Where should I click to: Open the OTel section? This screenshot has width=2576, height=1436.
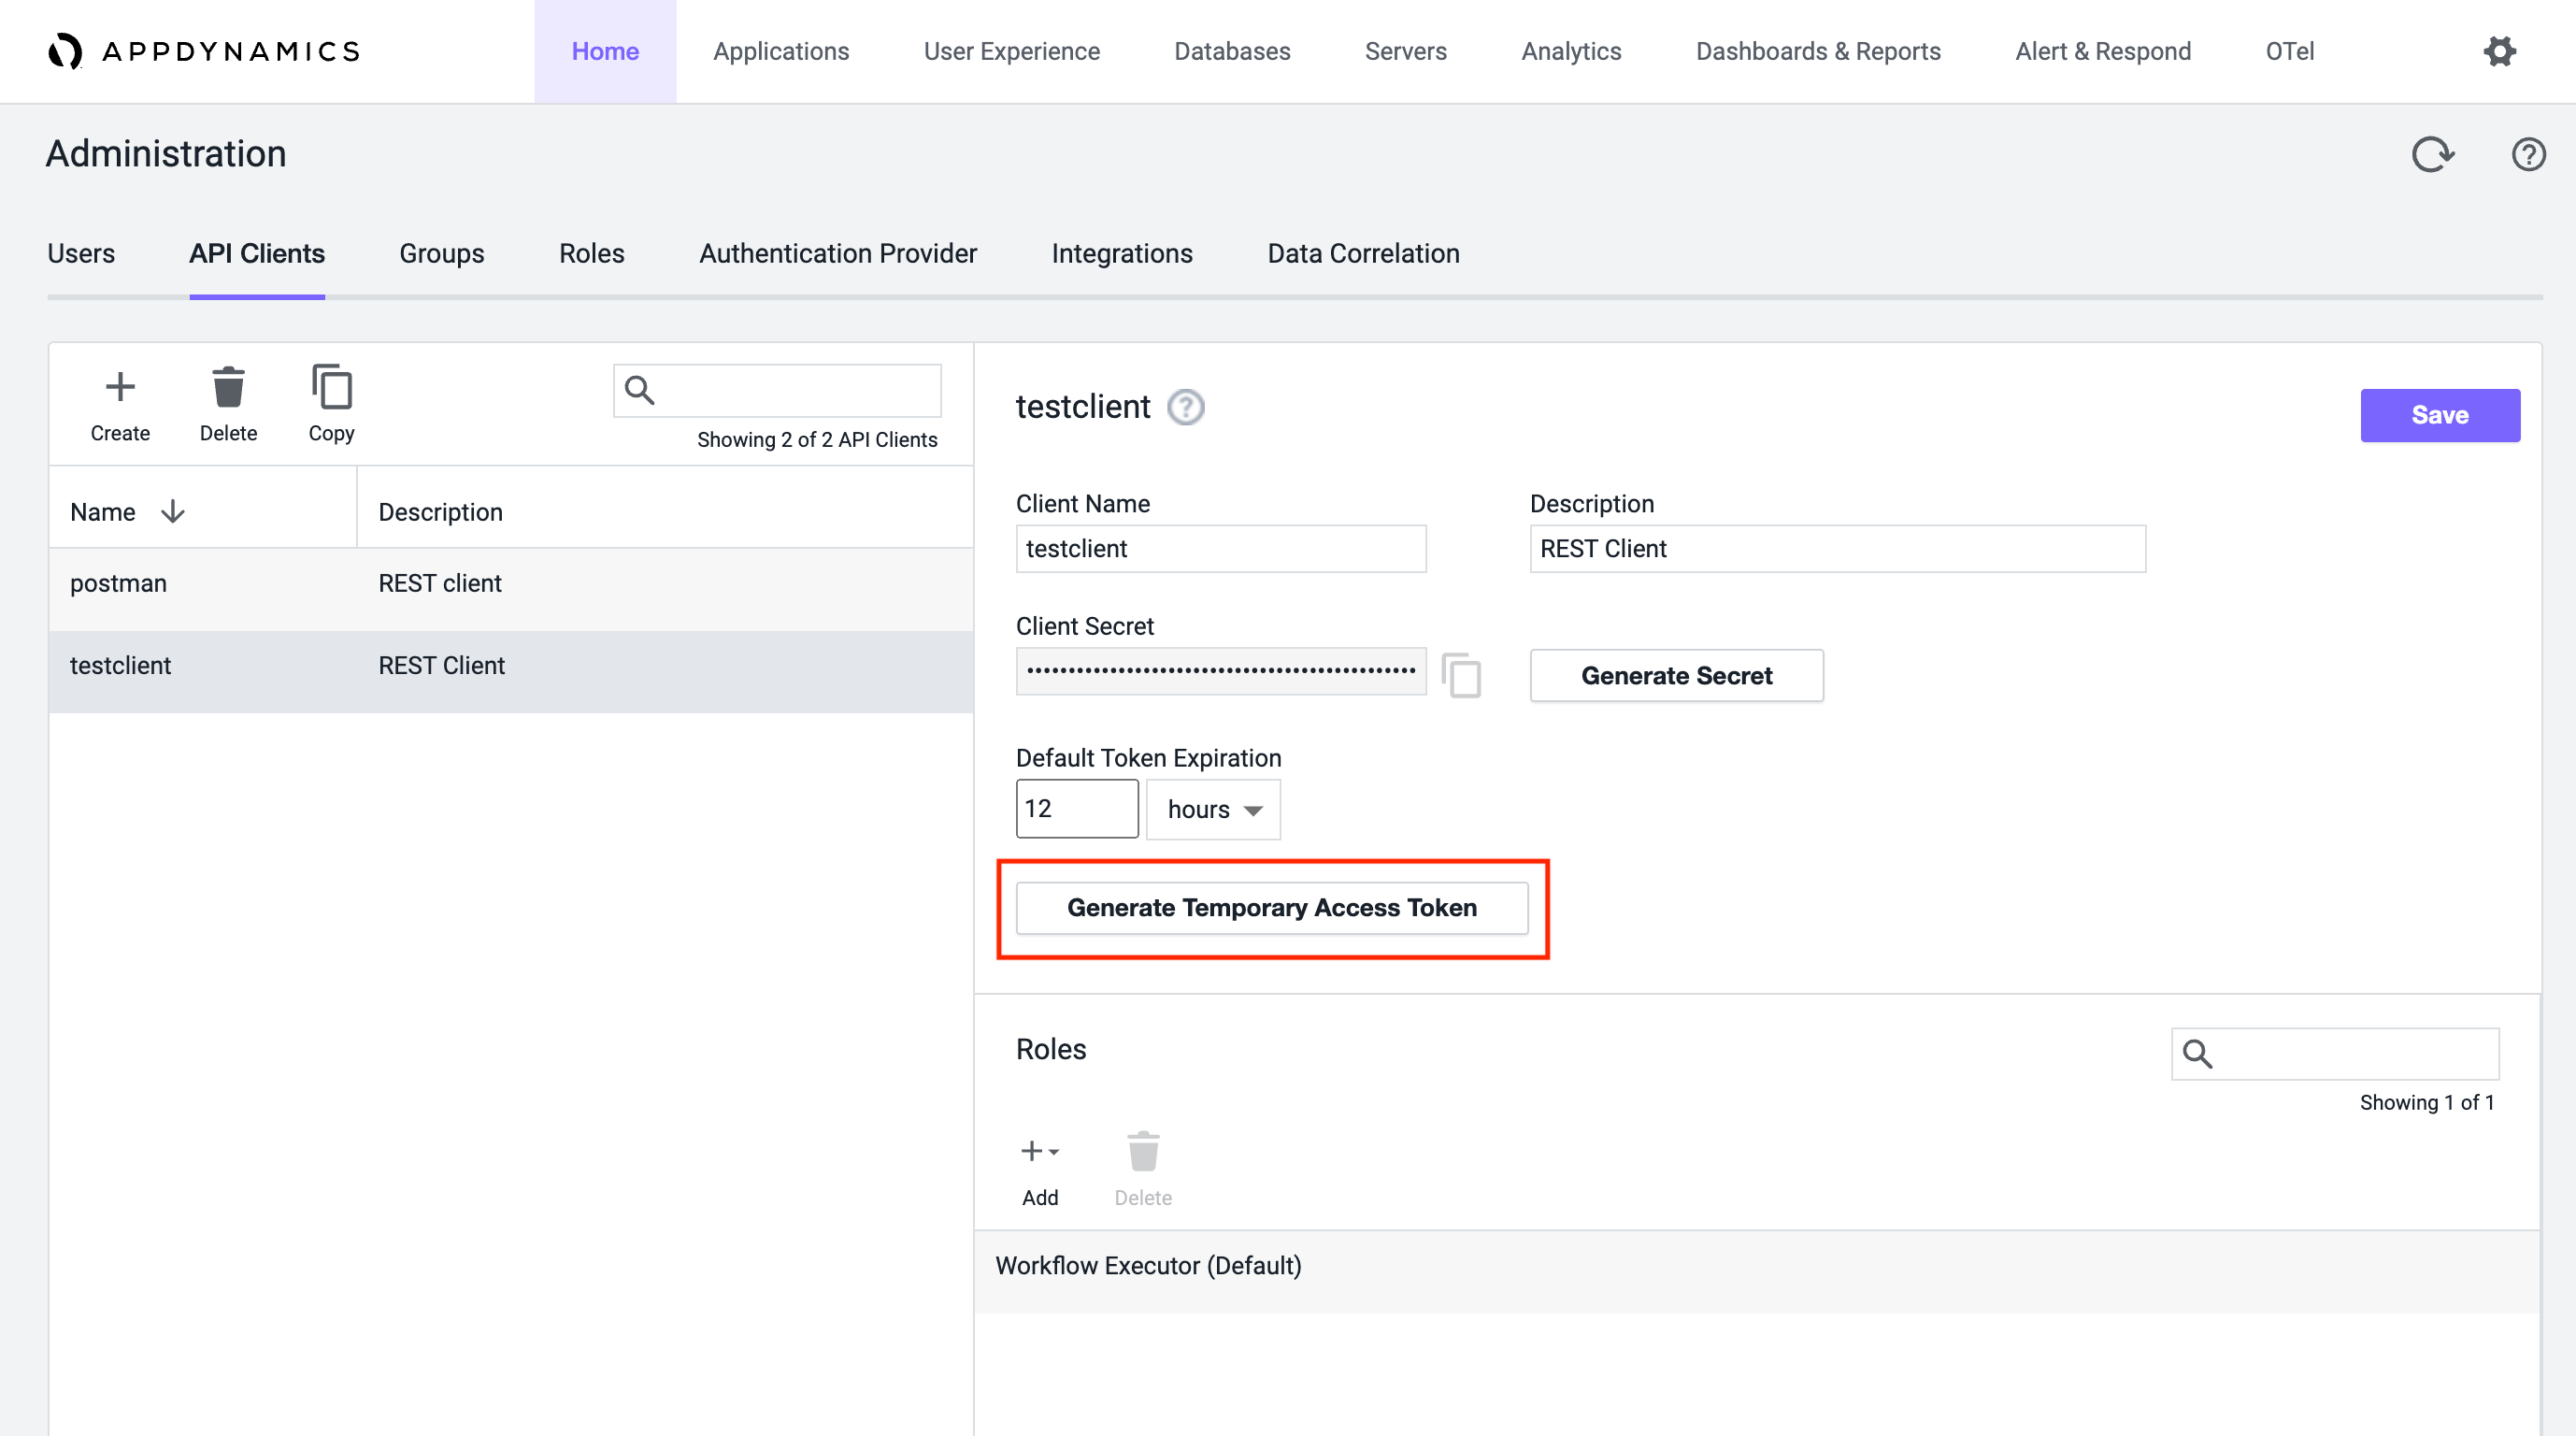point(2289,51)
